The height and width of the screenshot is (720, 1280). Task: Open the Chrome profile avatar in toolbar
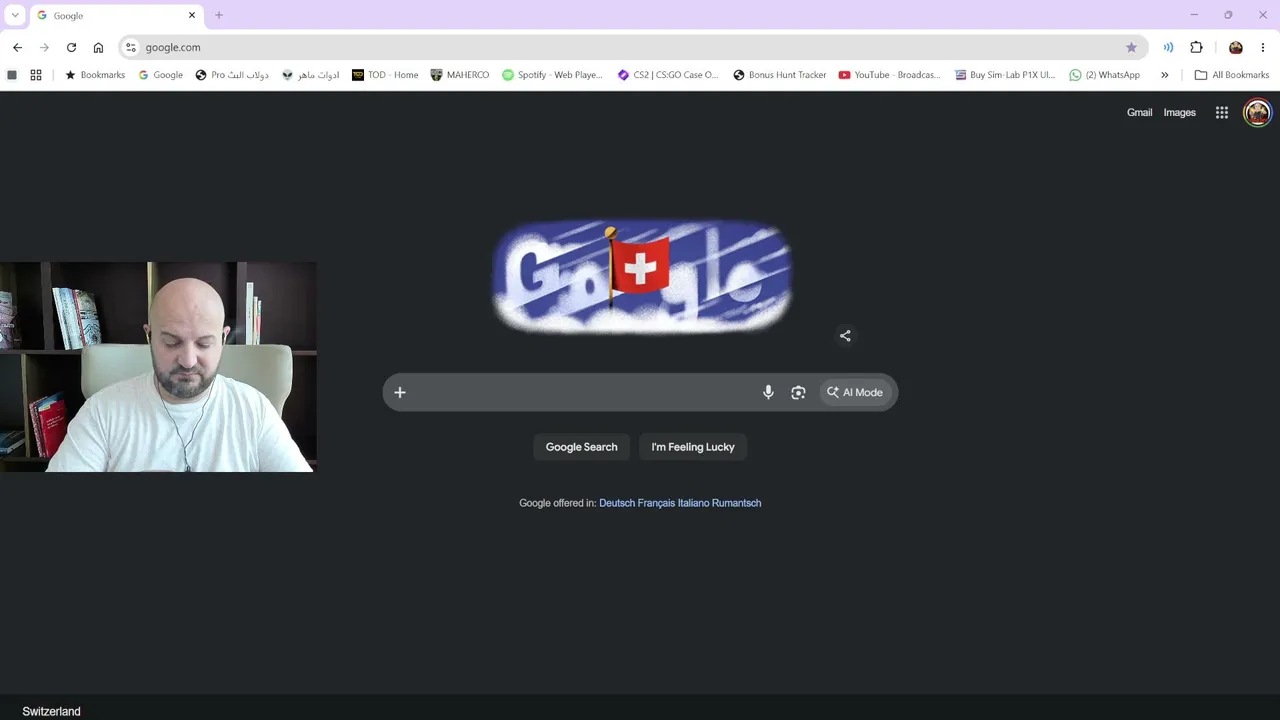pos(1236,47)
